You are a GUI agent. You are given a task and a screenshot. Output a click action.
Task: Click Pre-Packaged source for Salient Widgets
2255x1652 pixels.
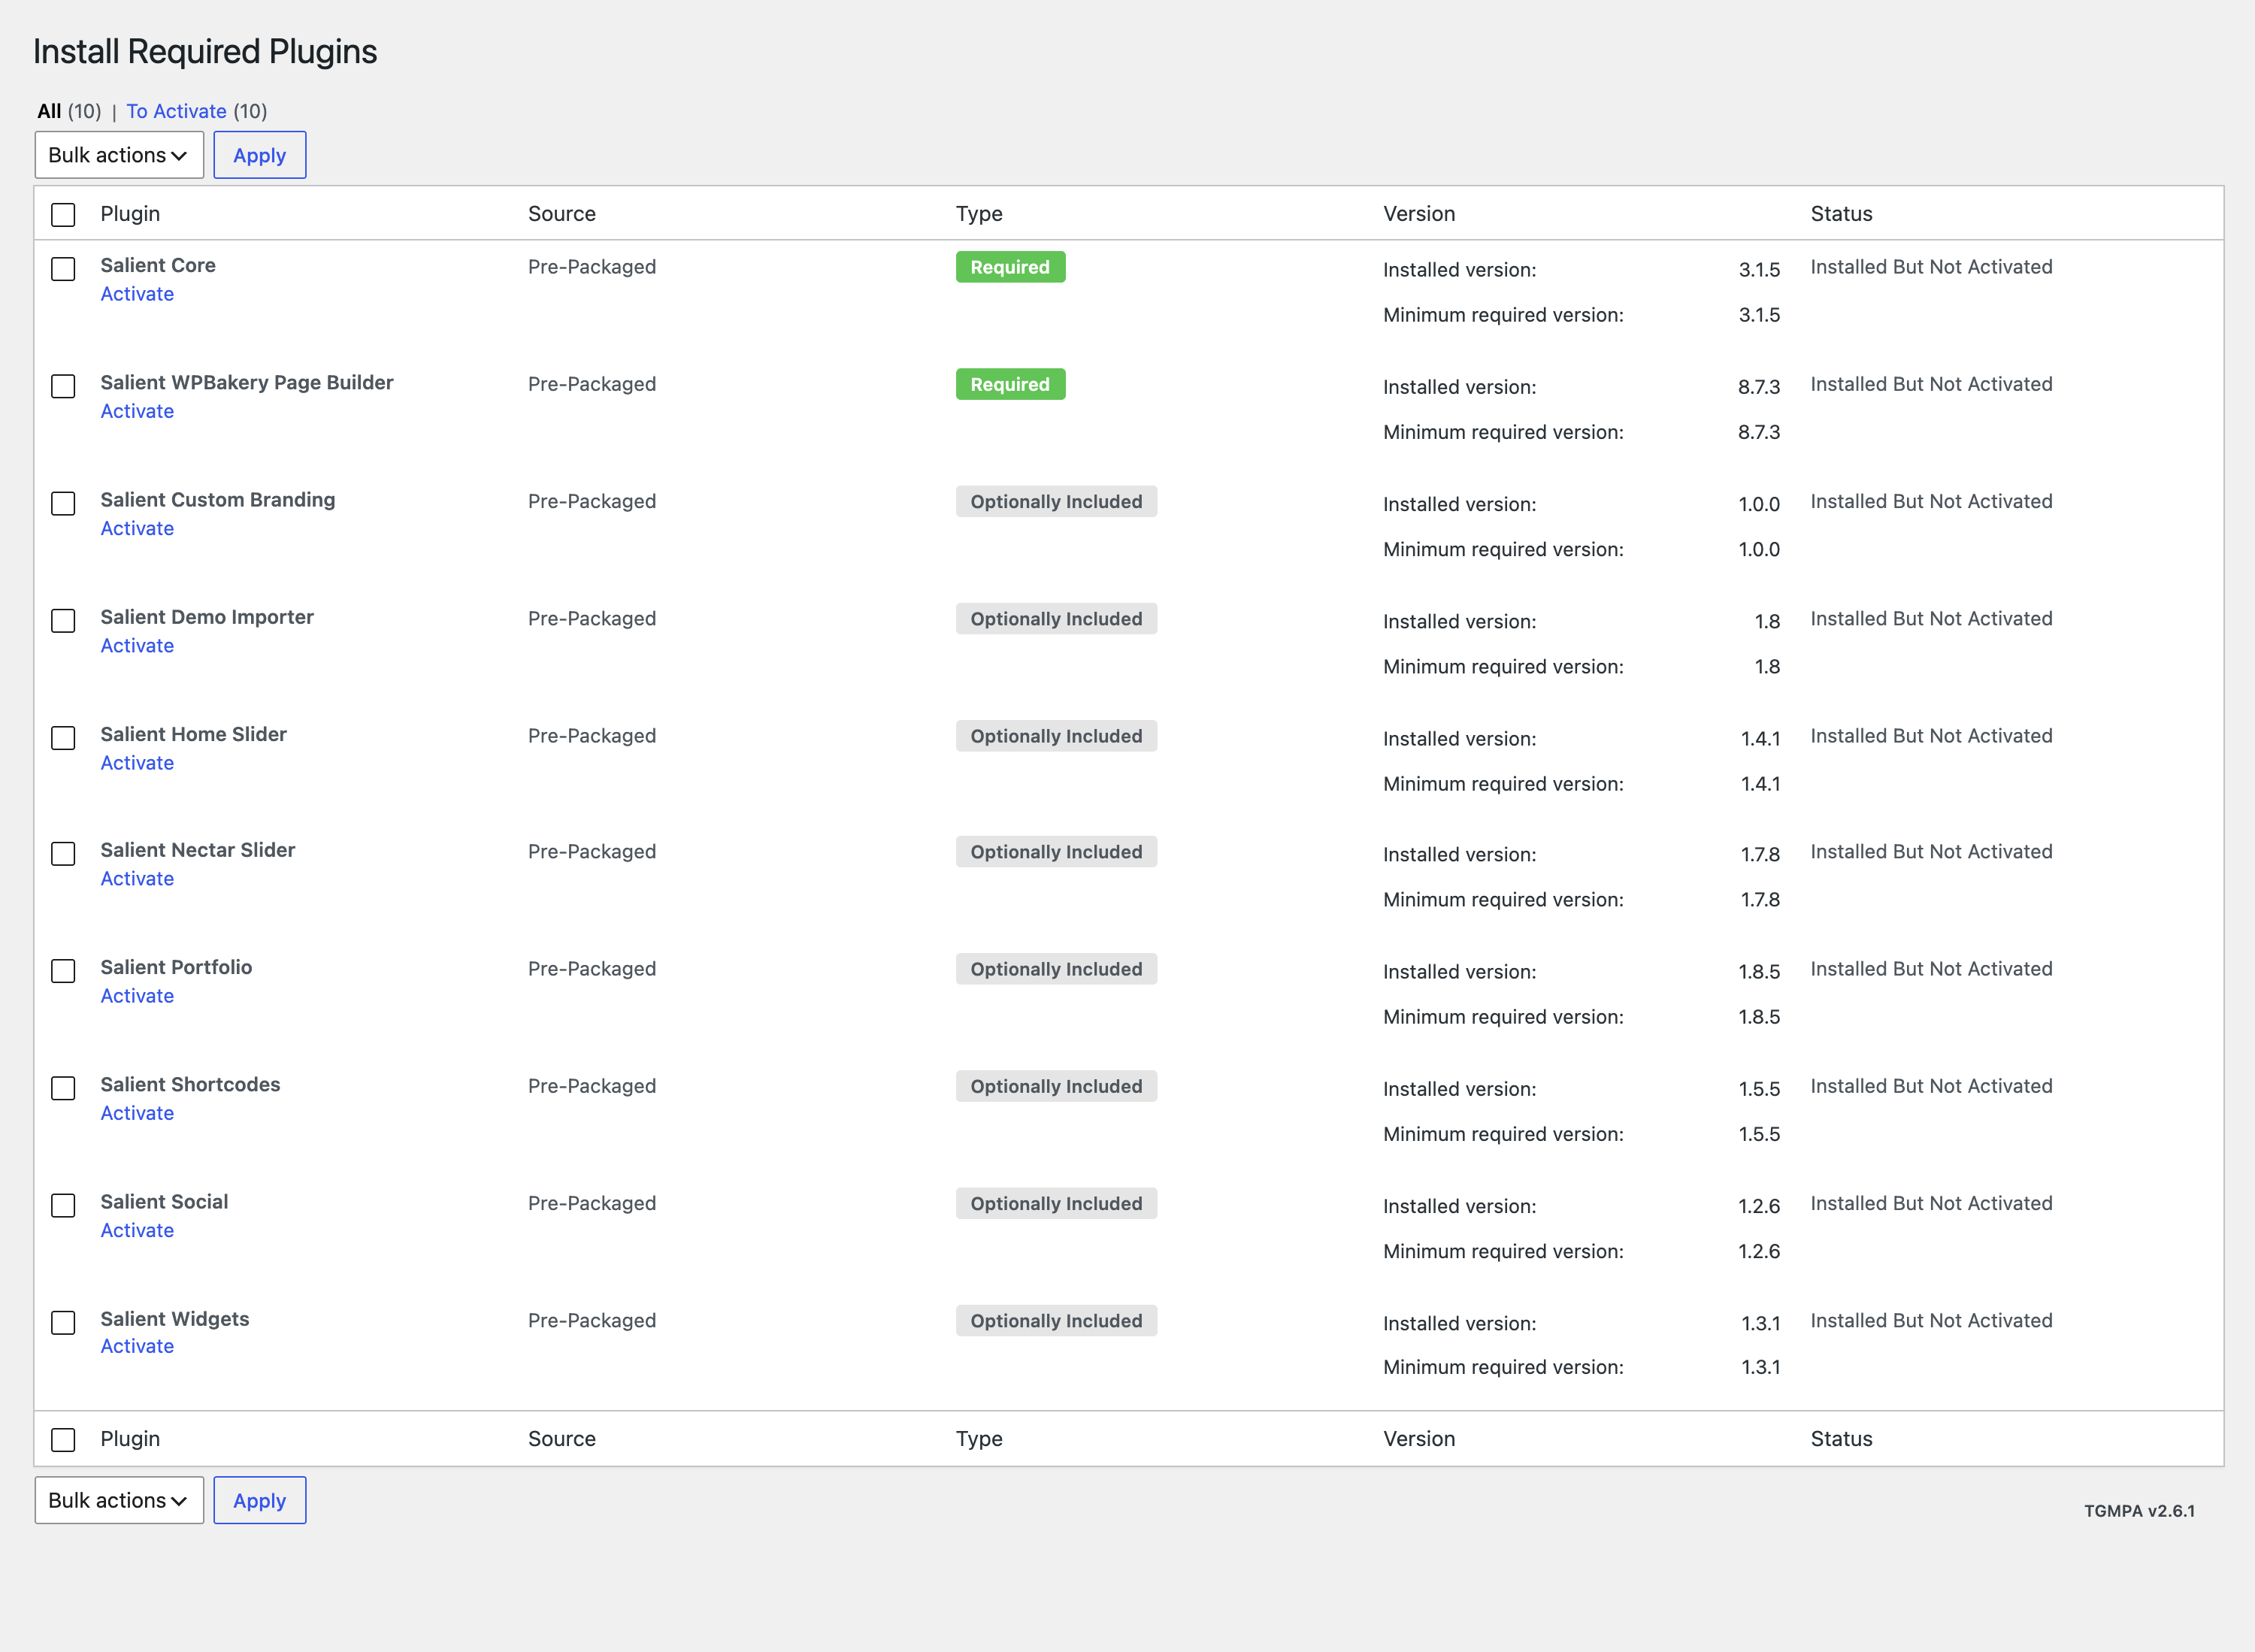click(x=592, y=1320)
